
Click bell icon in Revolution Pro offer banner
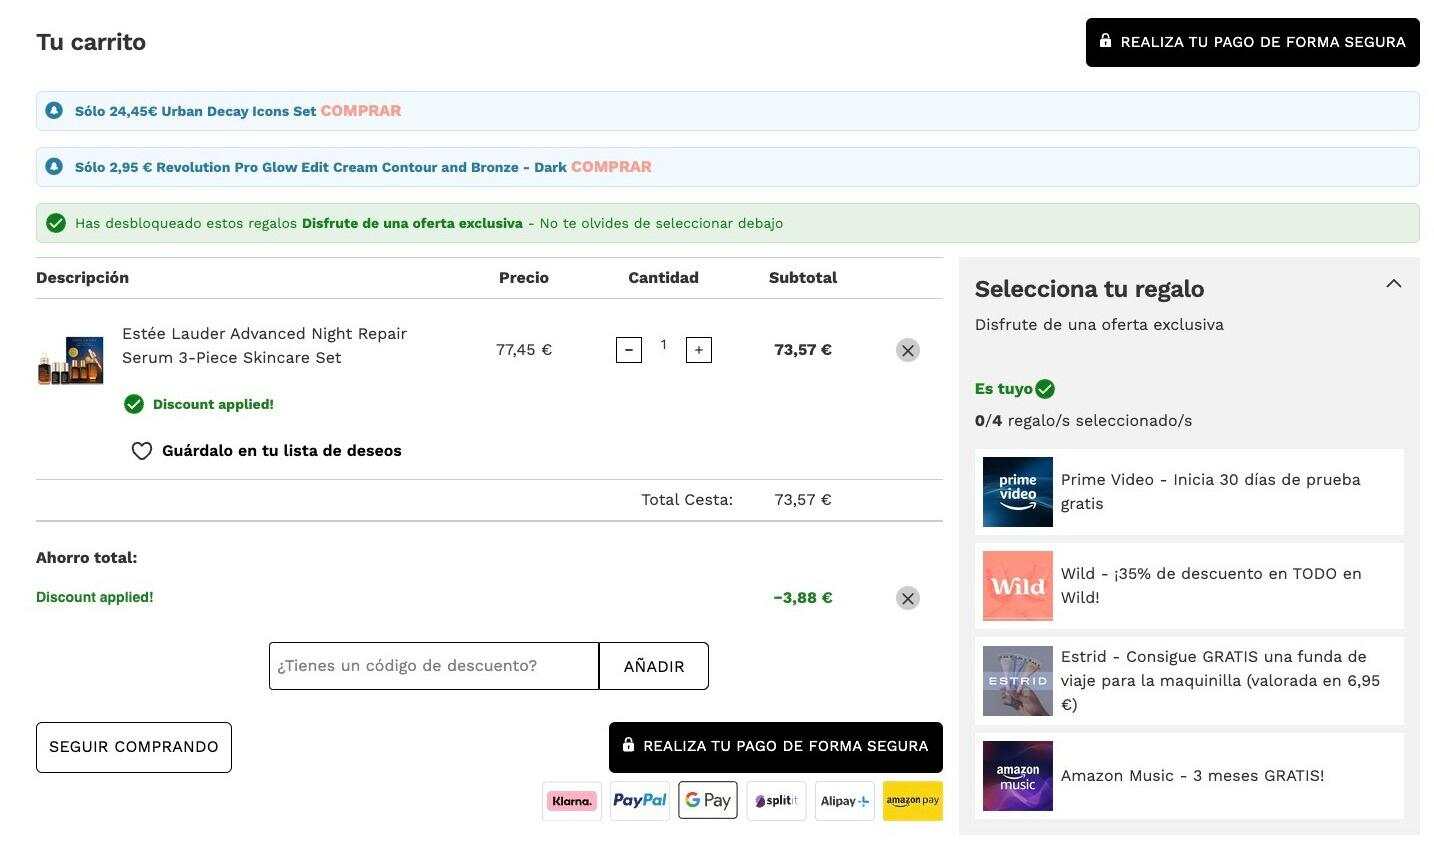pyautogui.click(x=54, y=167)
